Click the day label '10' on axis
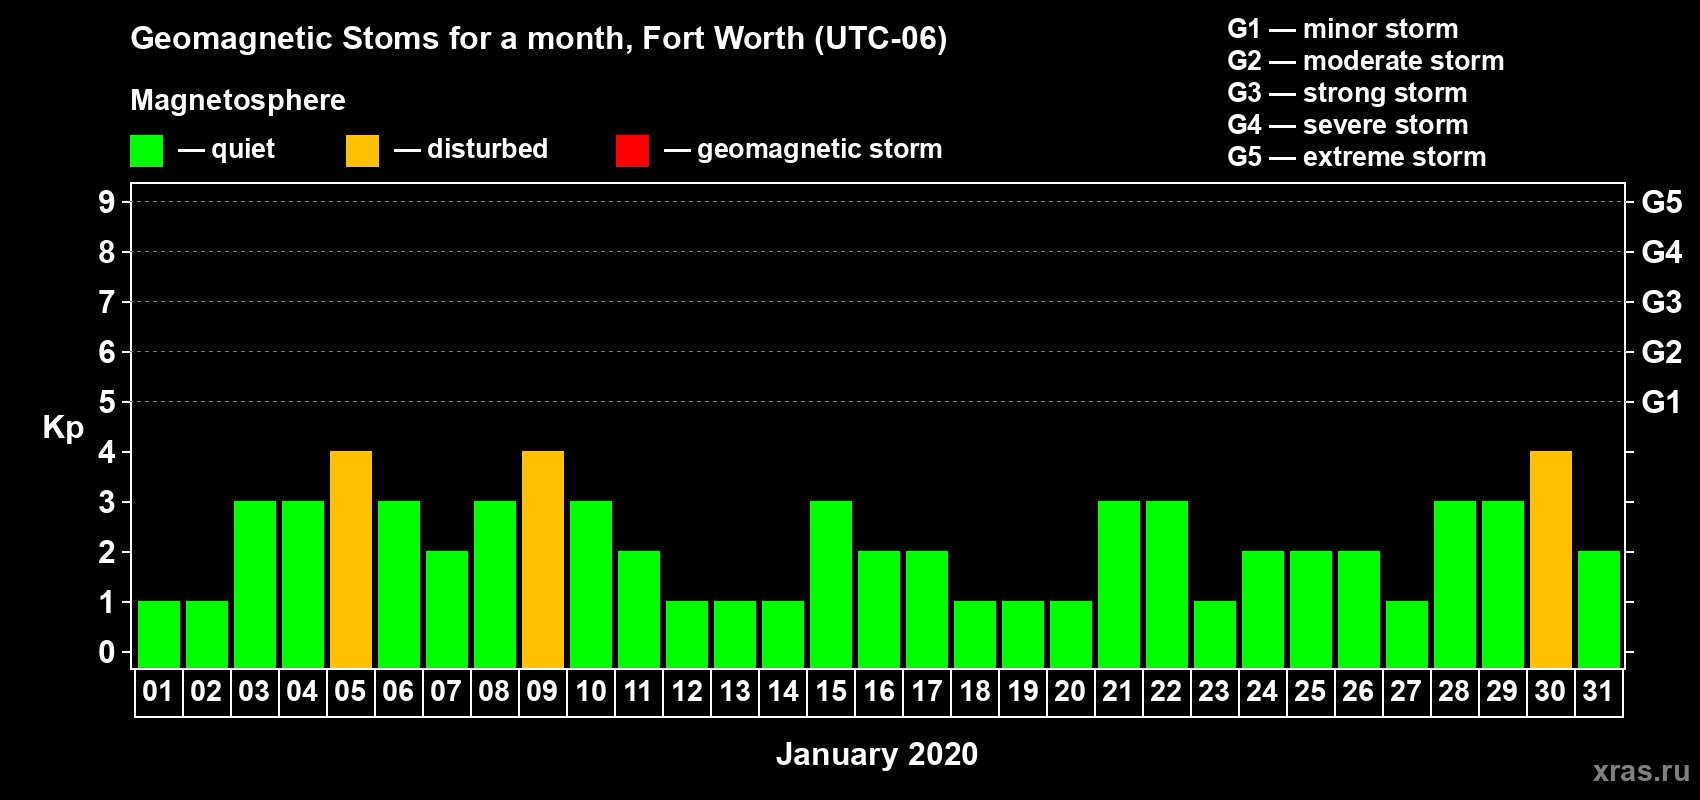Screen dimensions: 1700x800 pos(591,692)
